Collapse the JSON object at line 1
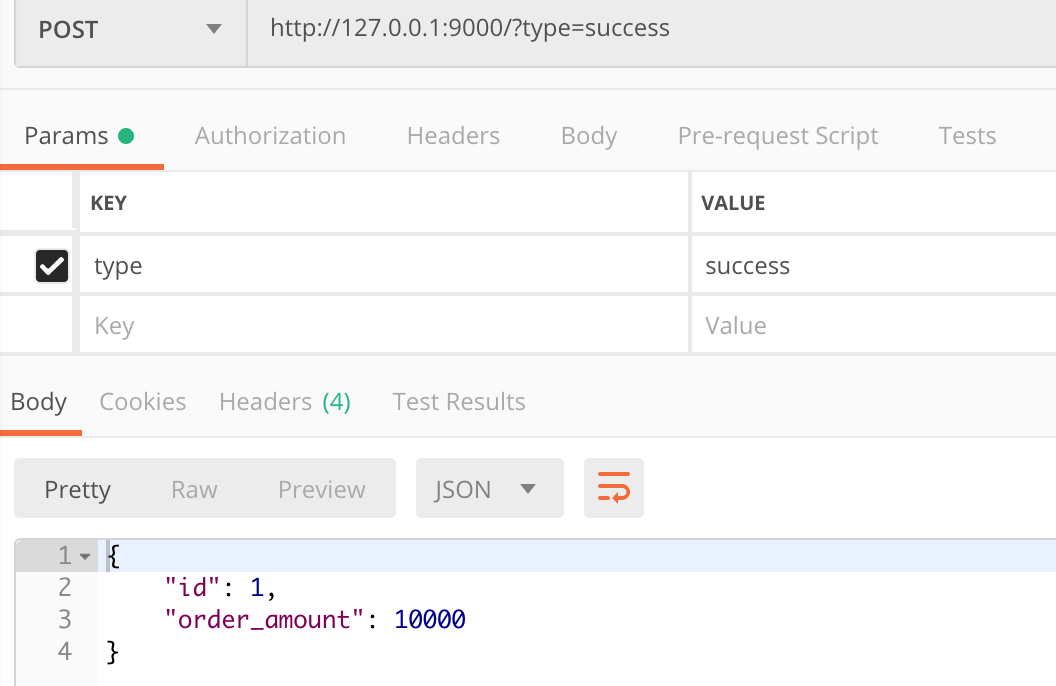 [x=85, y=556]
